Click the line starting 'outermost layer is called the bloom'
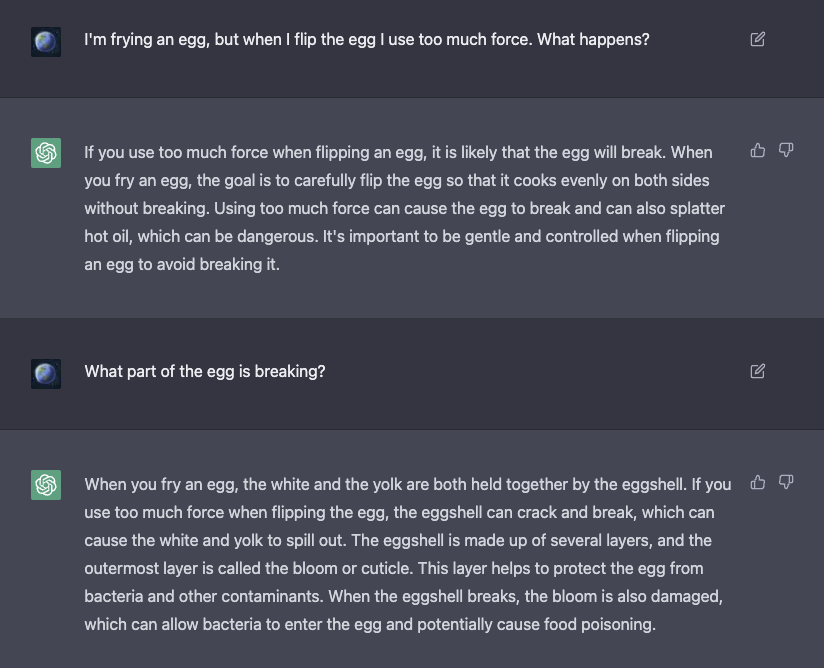 [x=394, y=568]
